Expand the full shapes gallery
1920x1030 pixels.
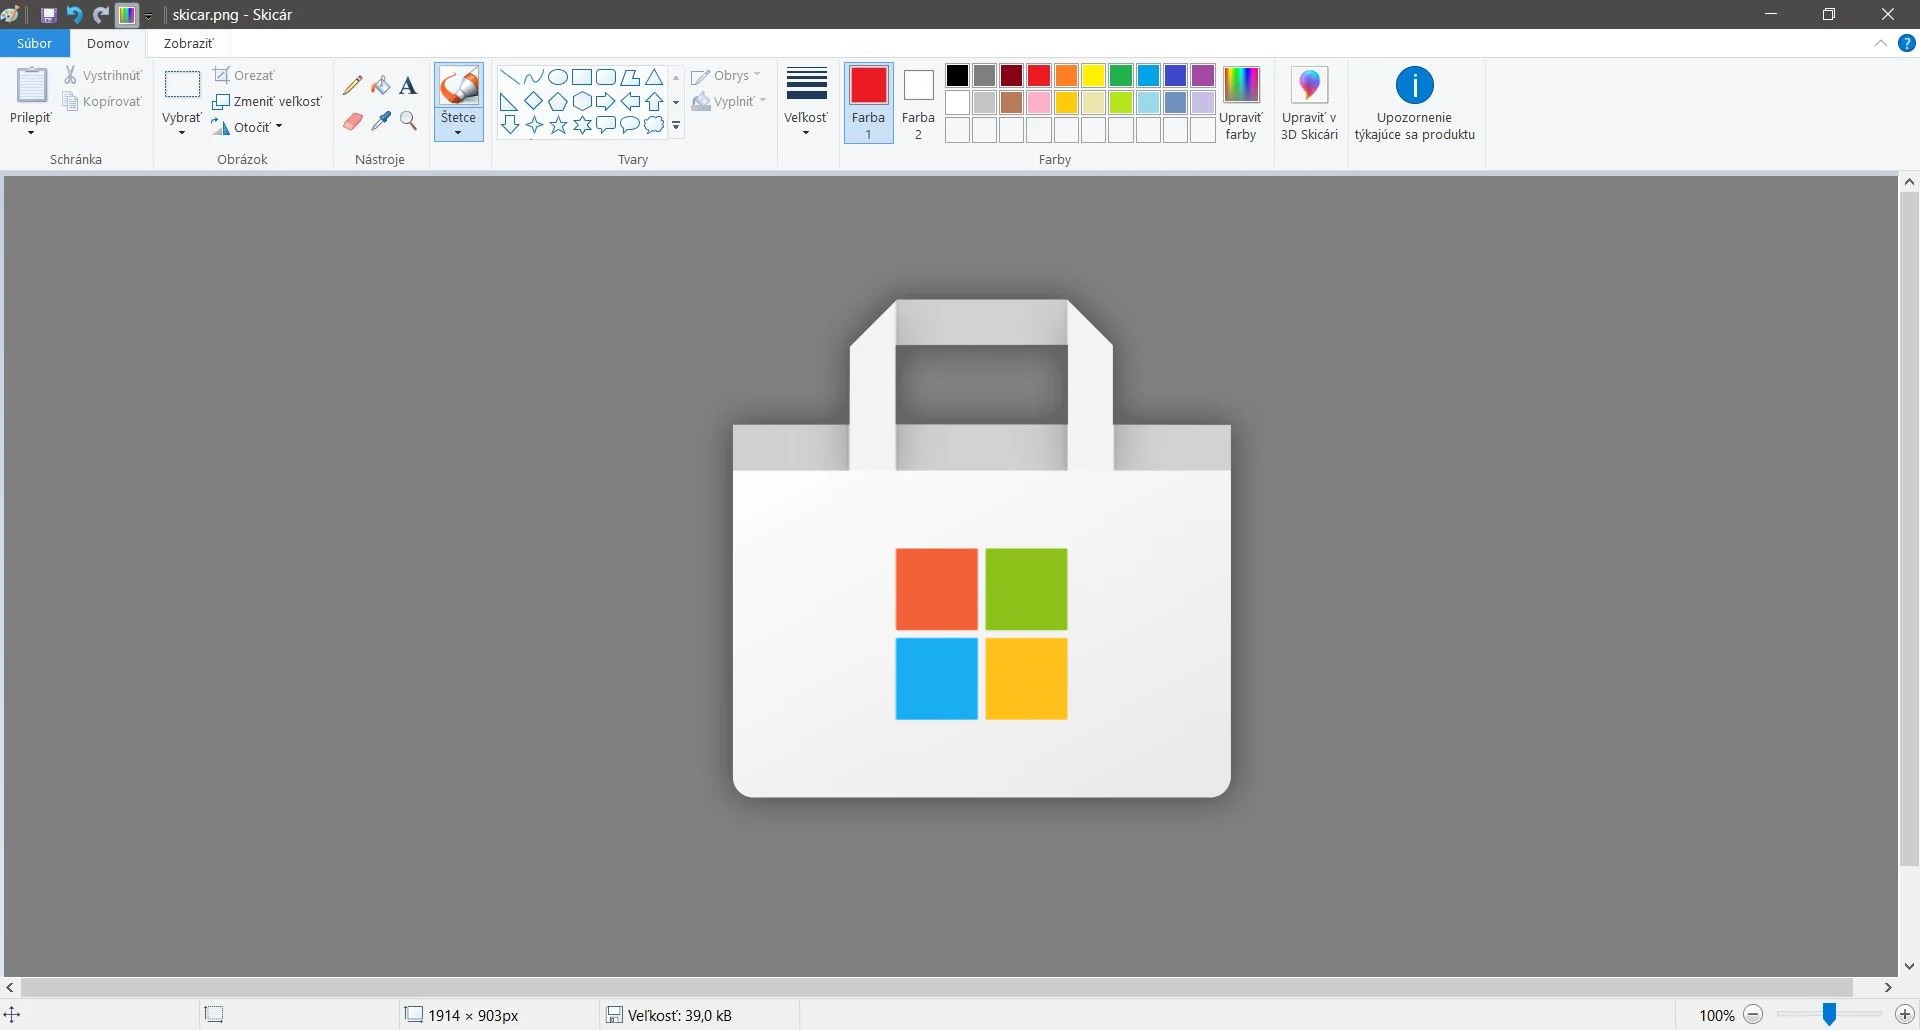pos(676,126)
